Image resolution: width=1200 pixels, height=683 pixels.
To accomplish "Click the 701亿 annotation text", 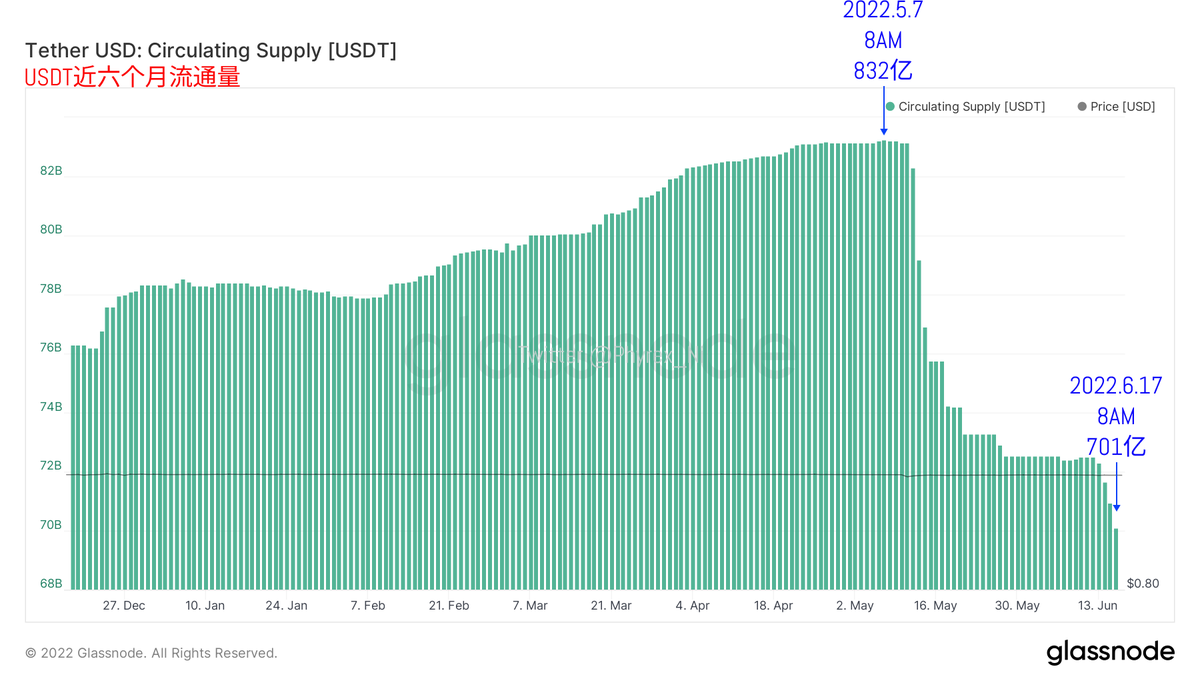I will 1116,446.
